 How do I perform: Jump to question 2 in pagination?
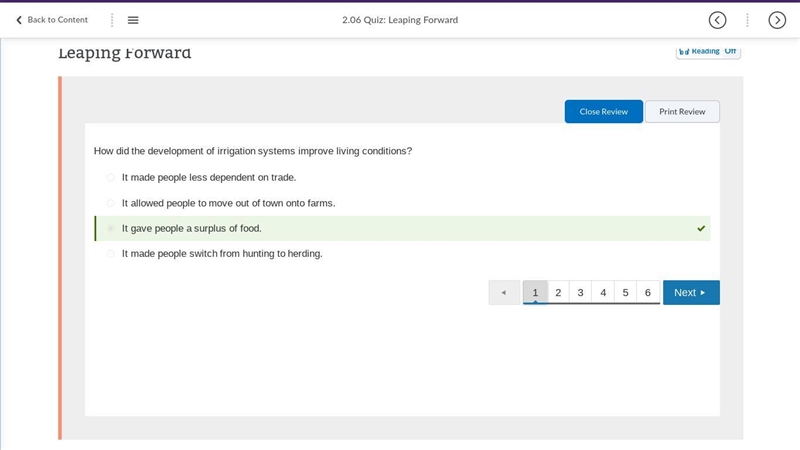coord(558,292)
